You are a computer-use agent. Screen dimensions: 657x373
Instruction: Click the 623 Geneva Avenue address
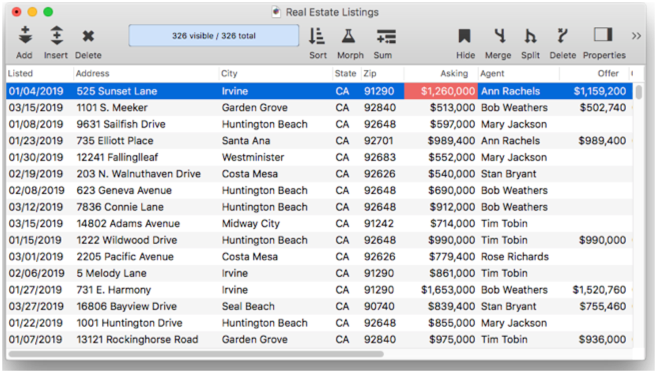point(124,191)
